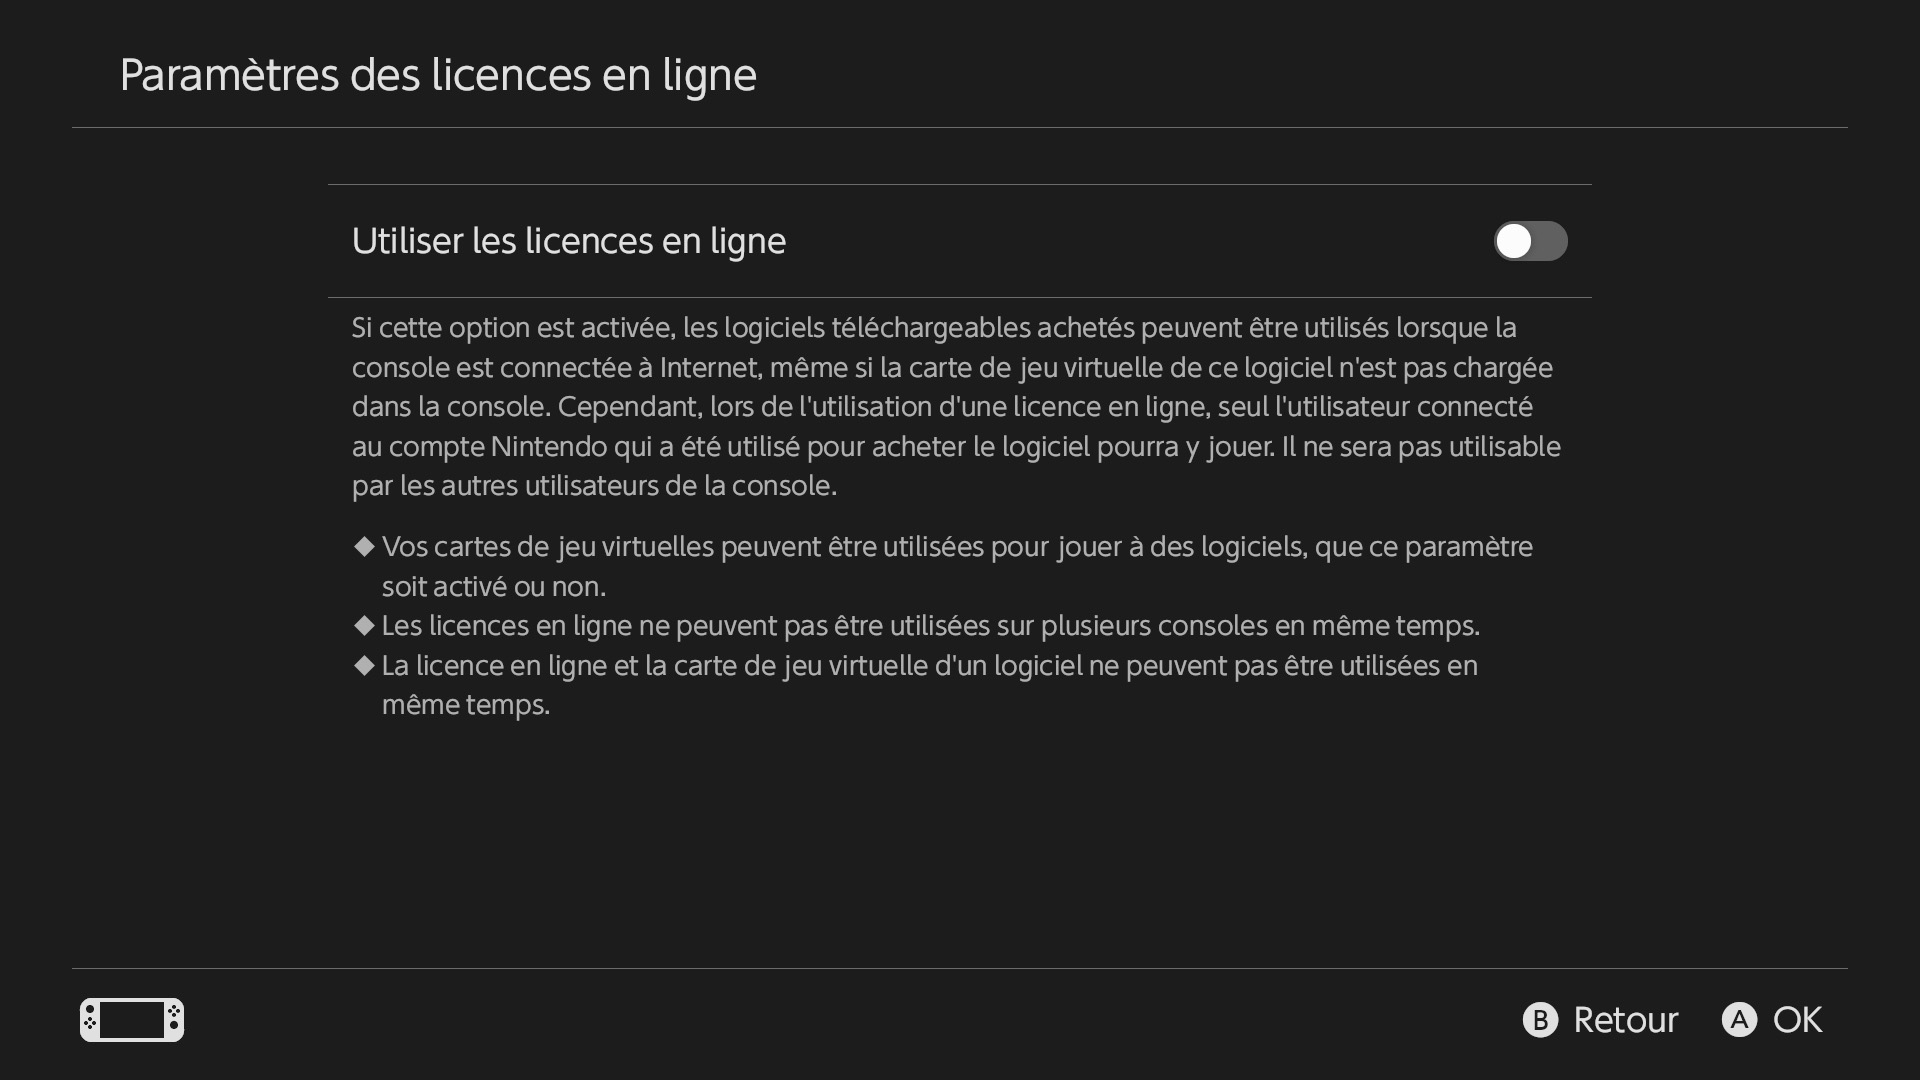
Task: Click the Paramètres des licences en ligne title
Action: click(438, 75)
